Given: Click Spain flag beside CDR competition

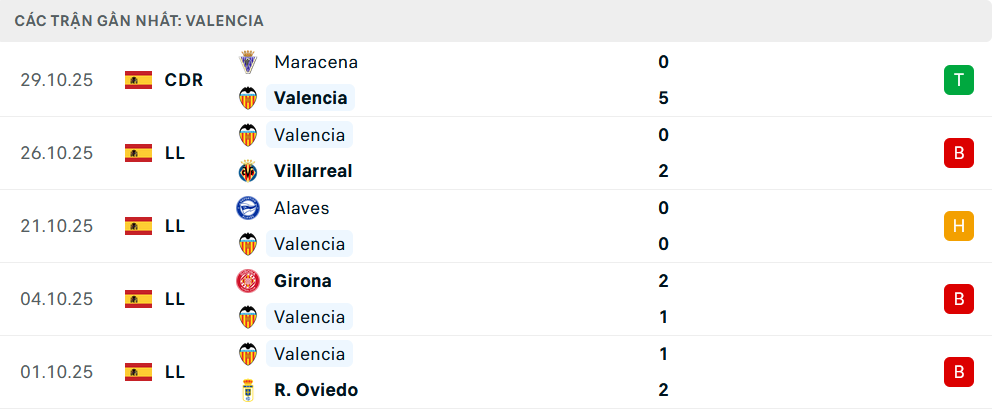Looking at the screenshot, I should click(x=138, y=80).
